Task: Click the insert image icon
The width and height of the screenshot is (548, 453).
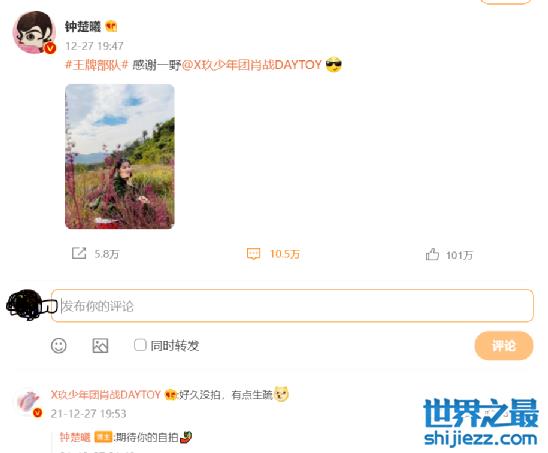Action: pyautogui.click(x=100, y=346)
